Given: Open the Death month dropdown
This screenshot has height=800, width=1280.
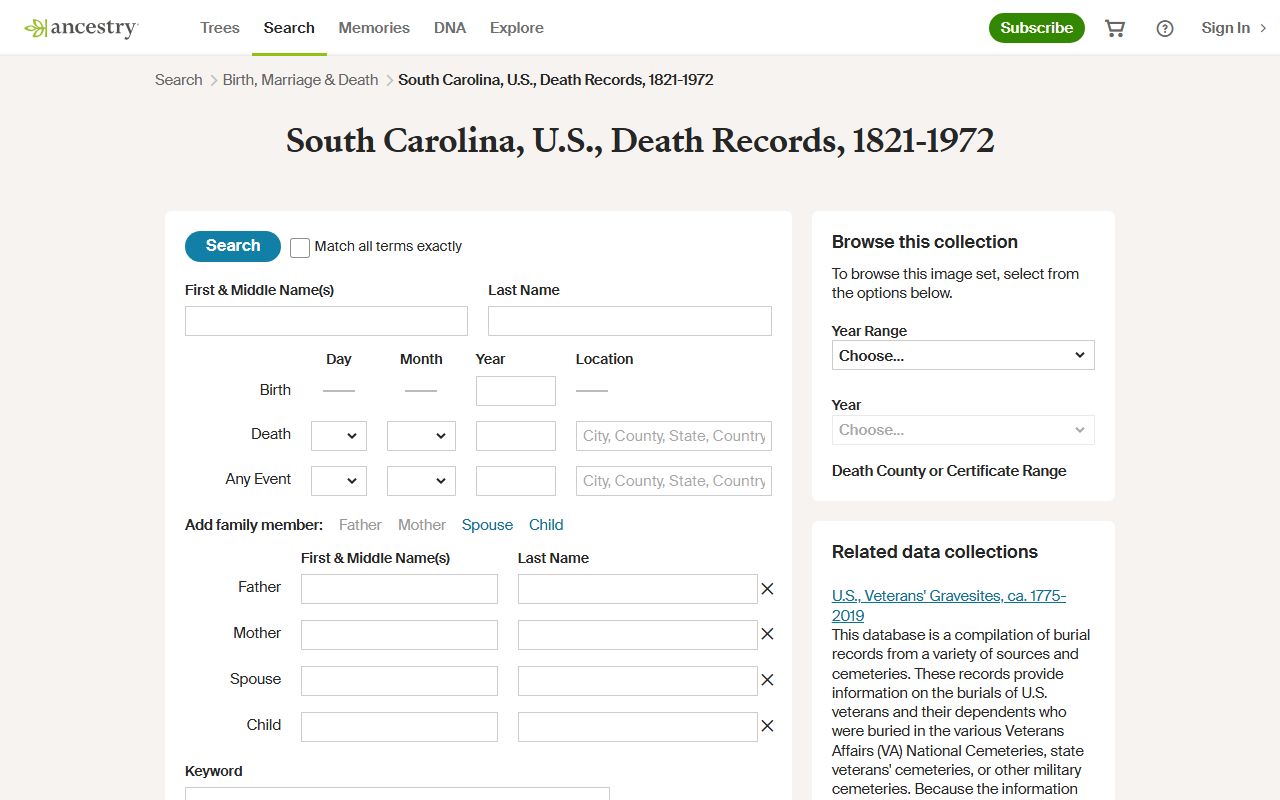Looking at the screenshot, I should point(421,436).
